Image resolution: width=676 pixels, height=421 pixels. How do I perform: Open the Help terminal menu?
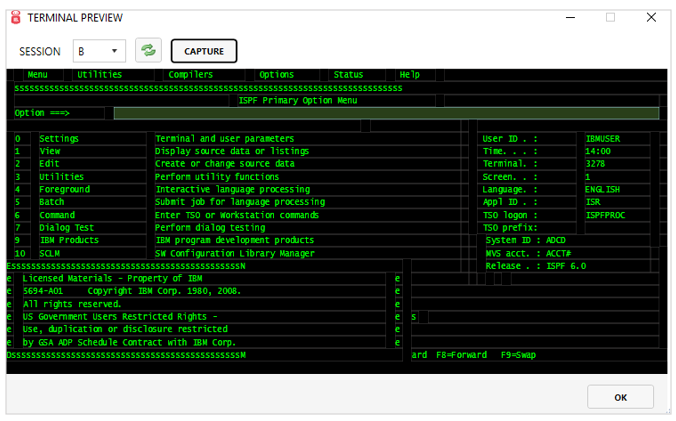tap(410, 75)
